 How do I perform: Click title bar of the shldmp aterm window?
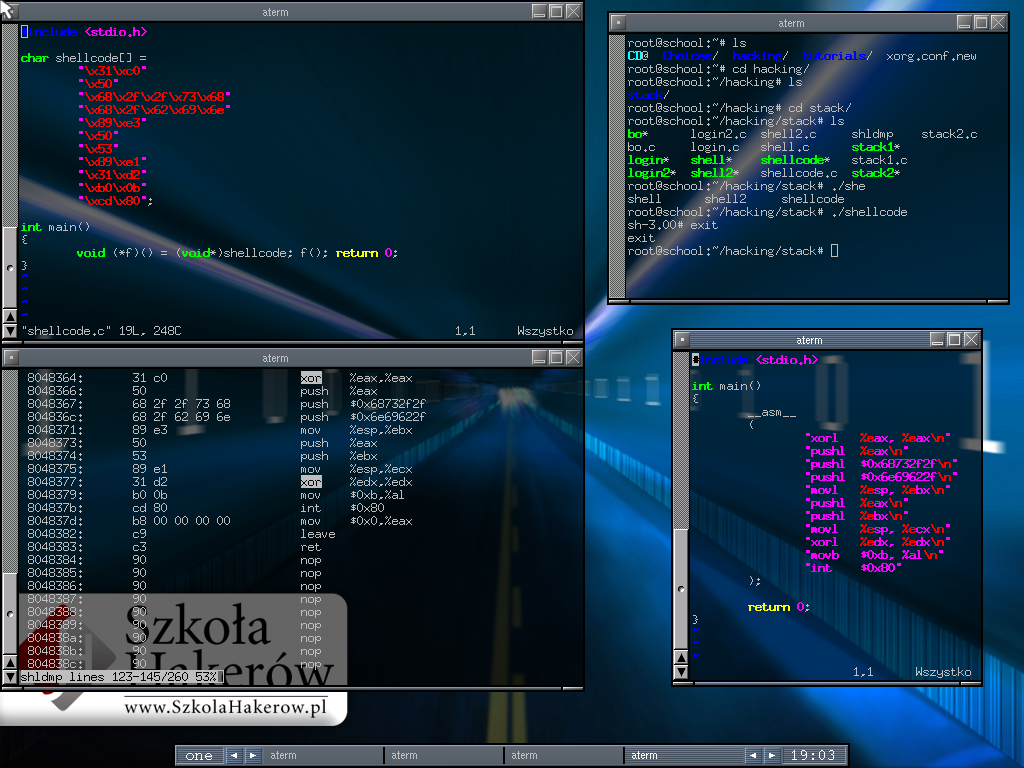[275, 358]
